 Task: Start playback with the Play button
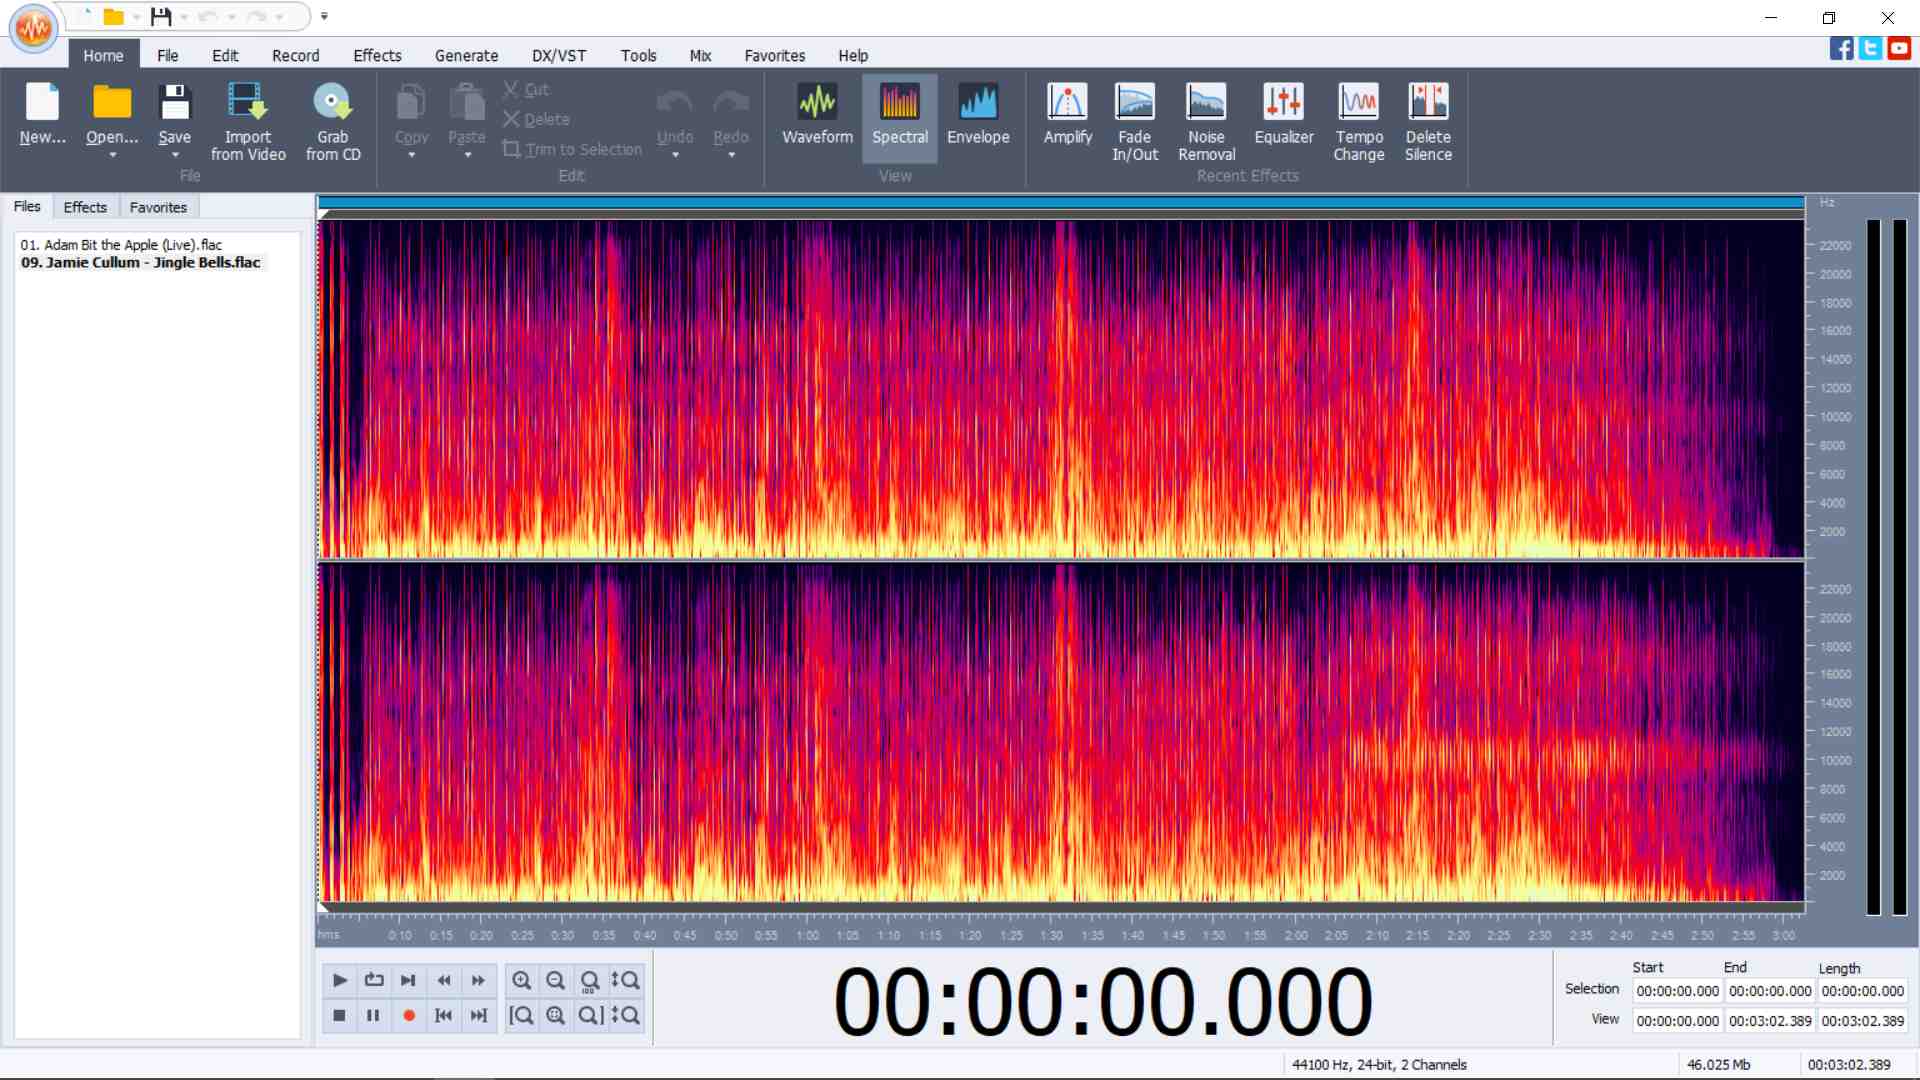pos(339,980)
